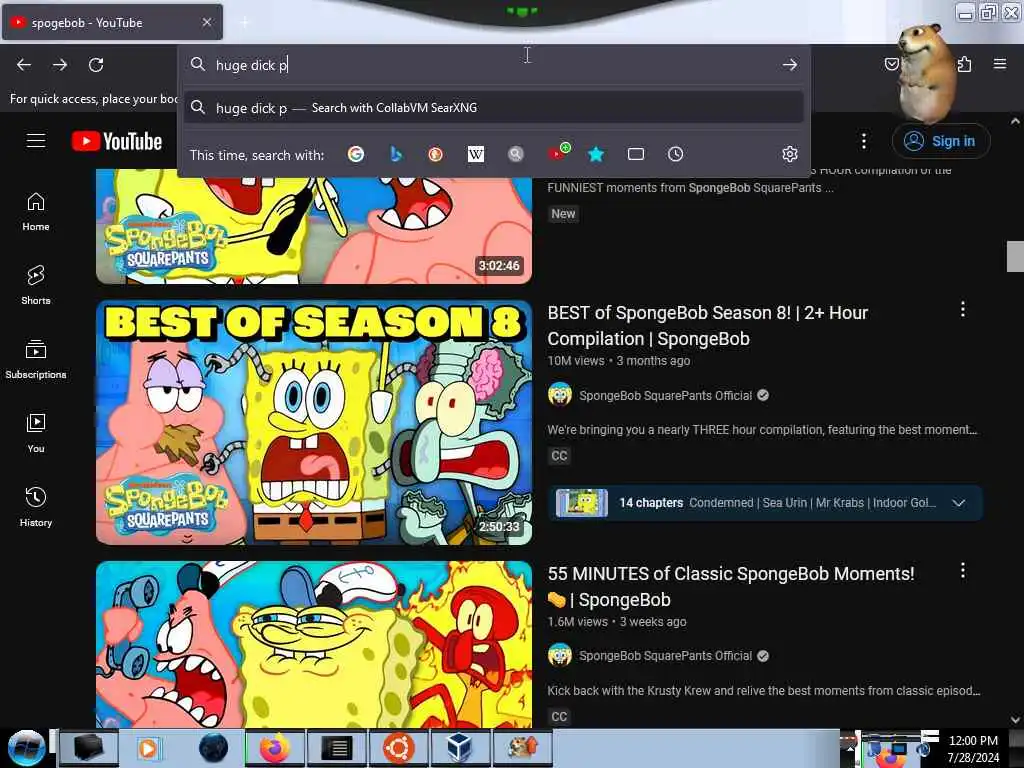Search this time with Google icon
1024x768 pixels.
[356, 154]
